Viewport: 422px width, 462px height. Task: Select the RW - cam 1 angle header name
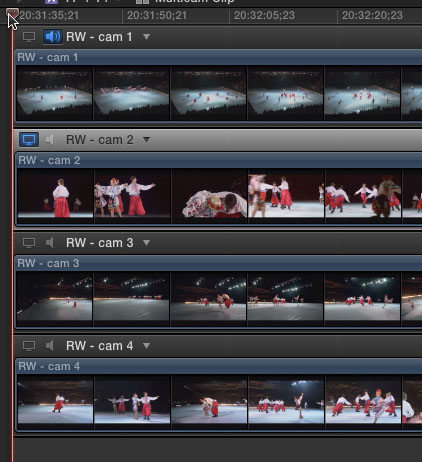point(99,37)
